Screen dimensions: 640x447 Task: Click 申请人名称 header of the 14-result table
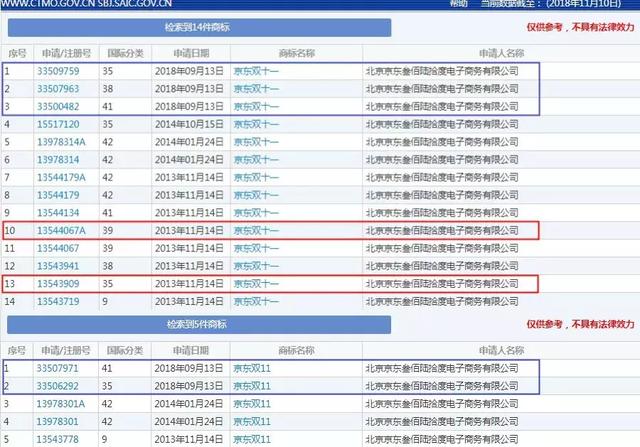(501, 53)
